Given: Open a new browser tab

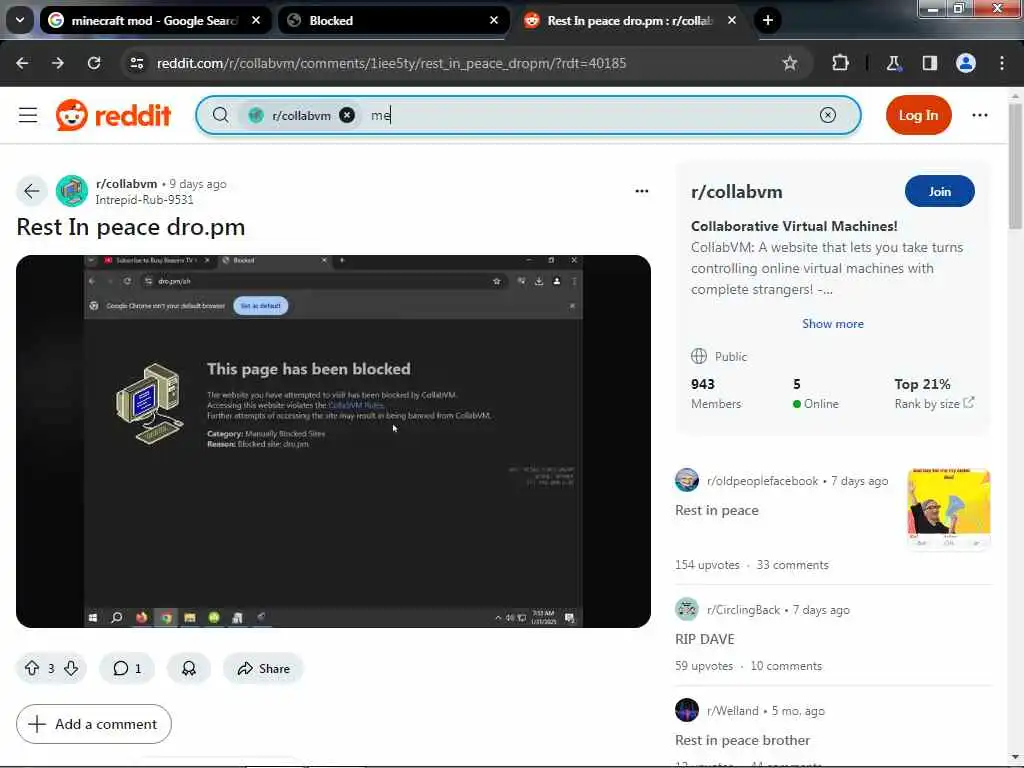Looking at the screenshot, I should [768, 20].
